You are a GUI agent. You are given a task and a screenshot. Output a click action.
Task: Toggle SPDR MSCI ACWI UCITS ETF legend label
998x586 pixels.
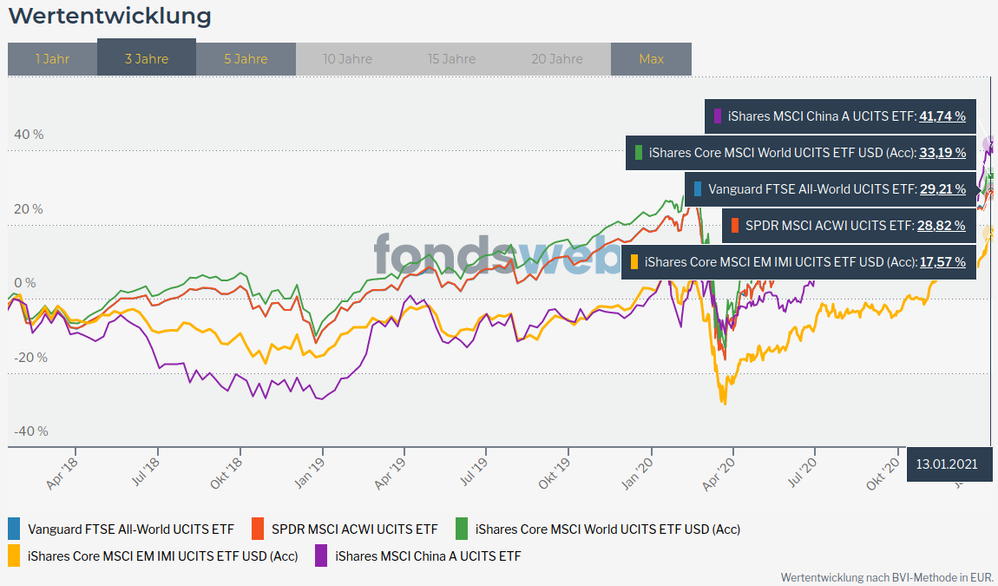pos(354,528)
